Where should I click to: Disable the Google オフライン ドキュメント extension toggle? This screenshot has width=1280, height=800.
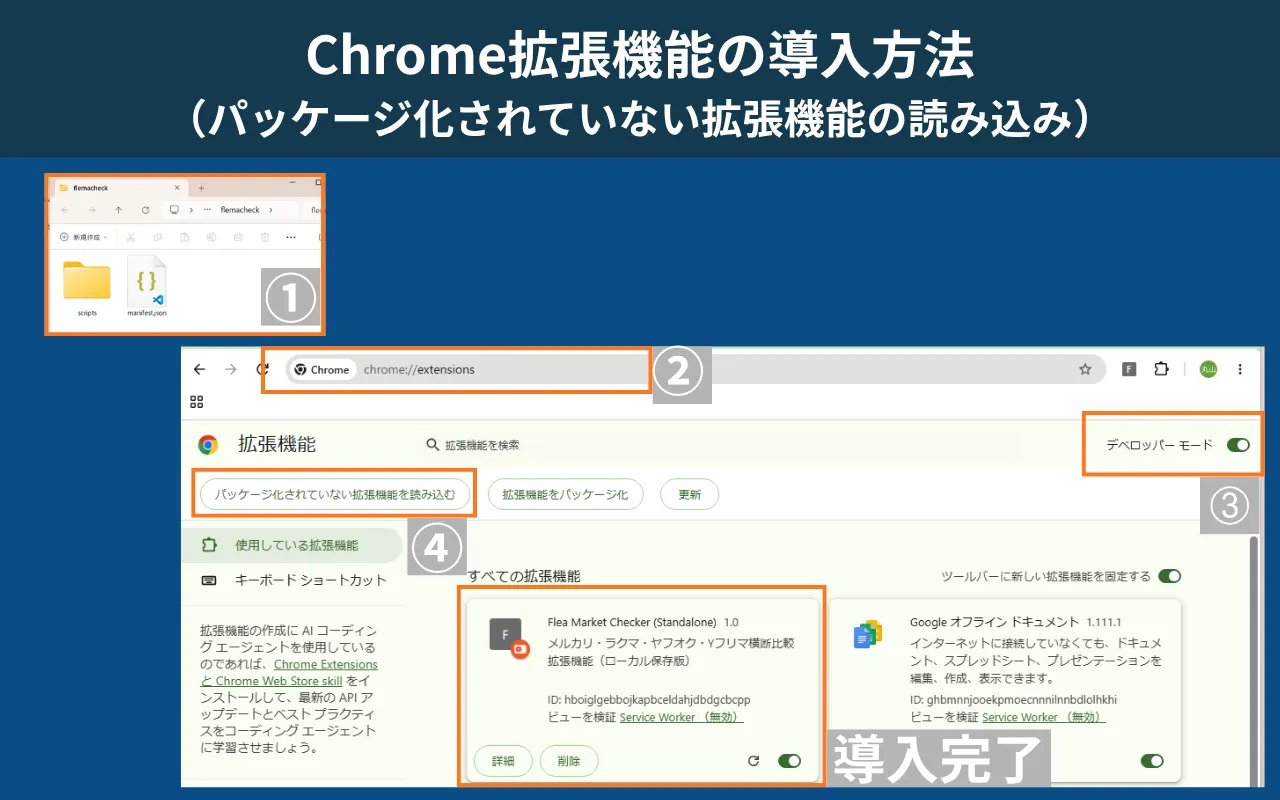point(1152,761)
